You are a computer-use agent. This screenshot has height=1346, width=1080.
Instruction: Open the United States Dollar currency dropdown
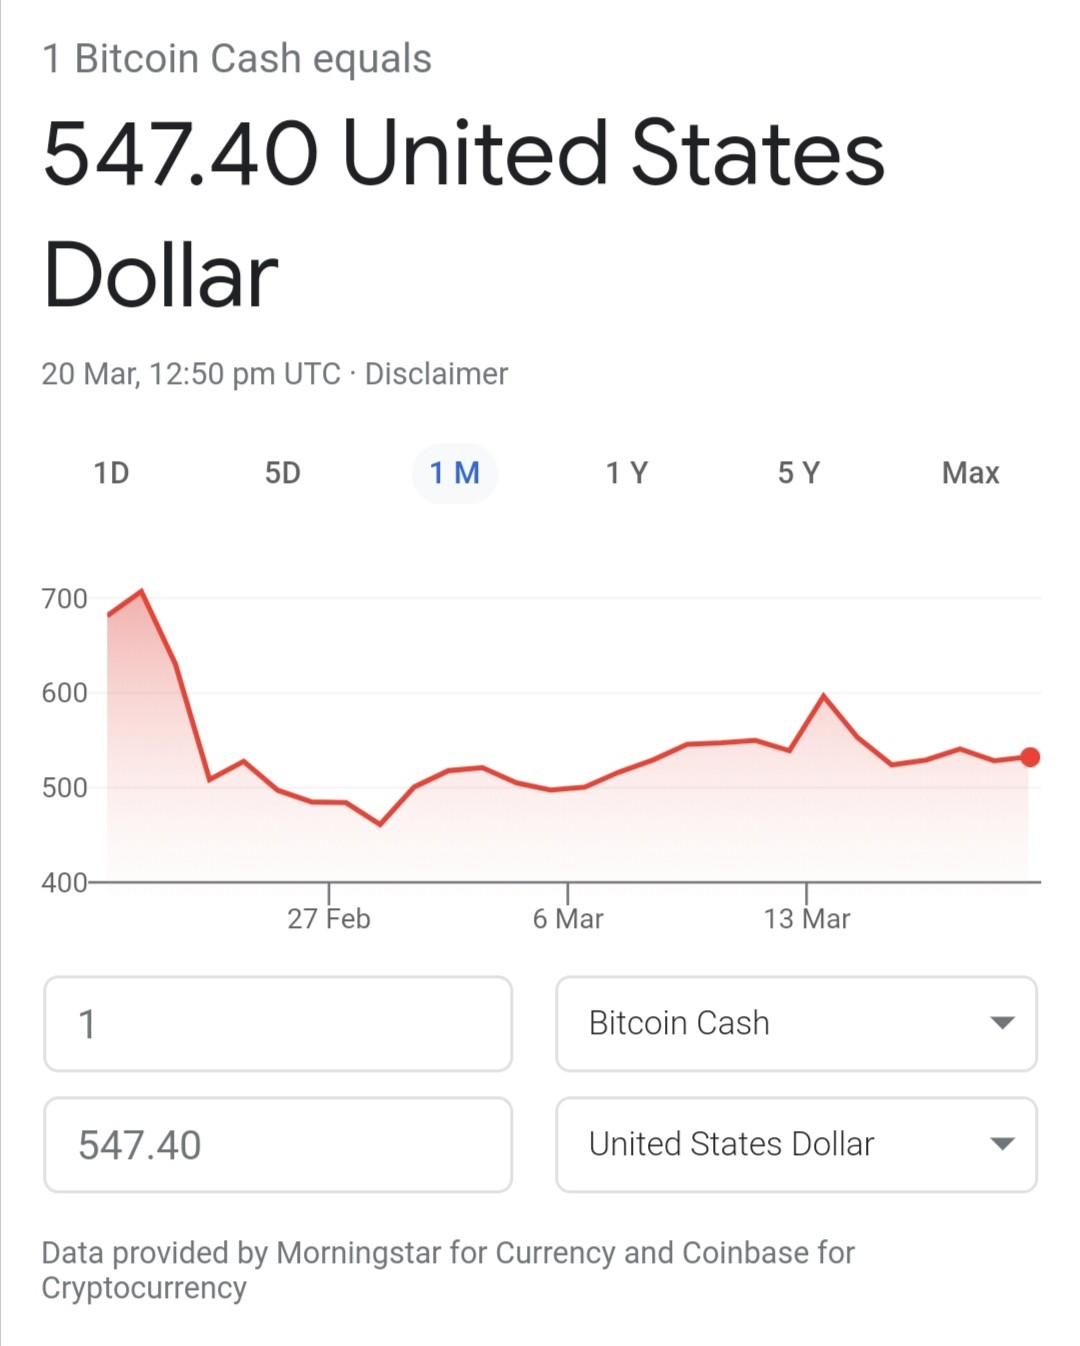[x=796, y=1145]
